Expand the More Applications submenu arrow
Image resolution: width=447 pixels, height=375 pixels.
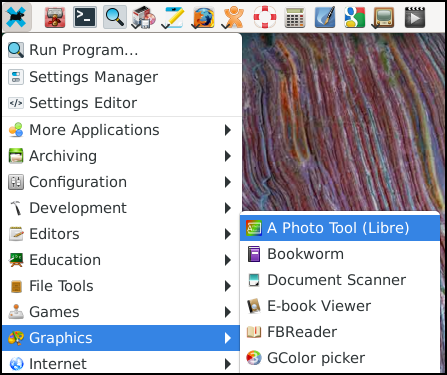228,130
